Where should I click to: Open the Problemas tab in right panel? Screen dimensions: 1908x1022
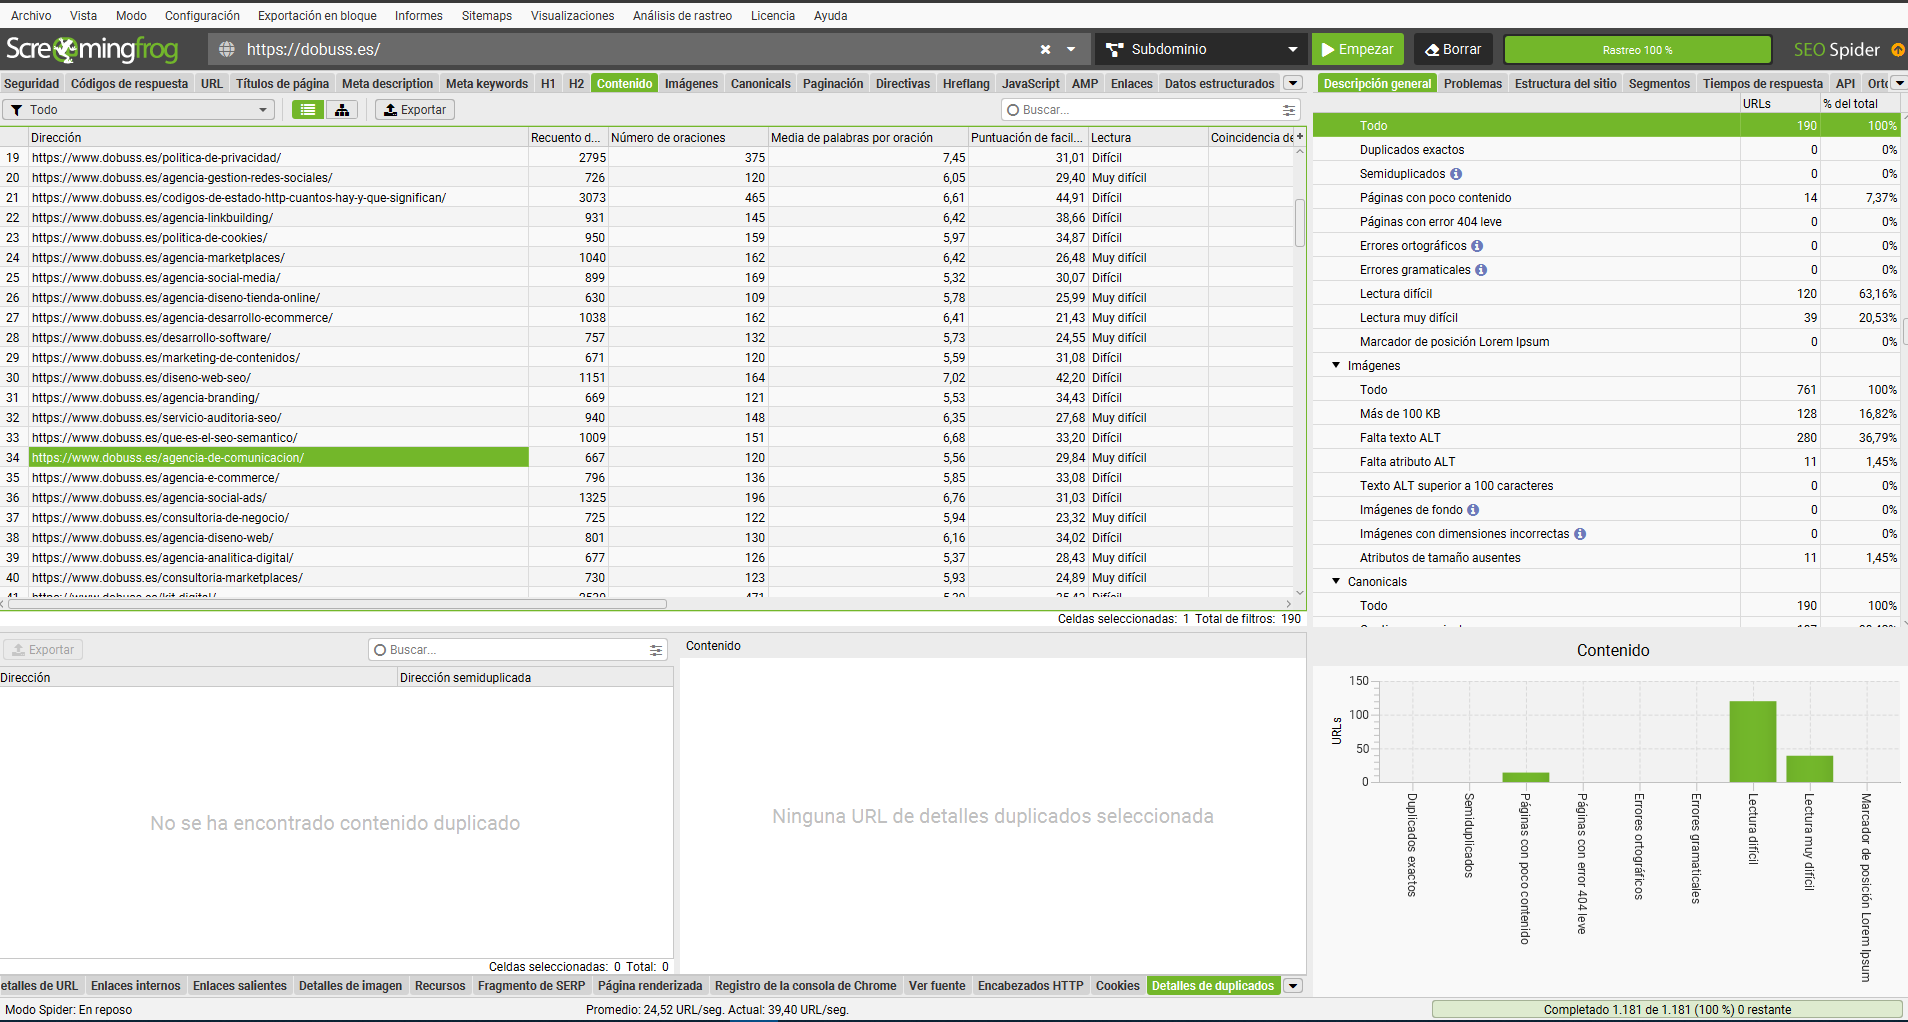click(1472, 83)
